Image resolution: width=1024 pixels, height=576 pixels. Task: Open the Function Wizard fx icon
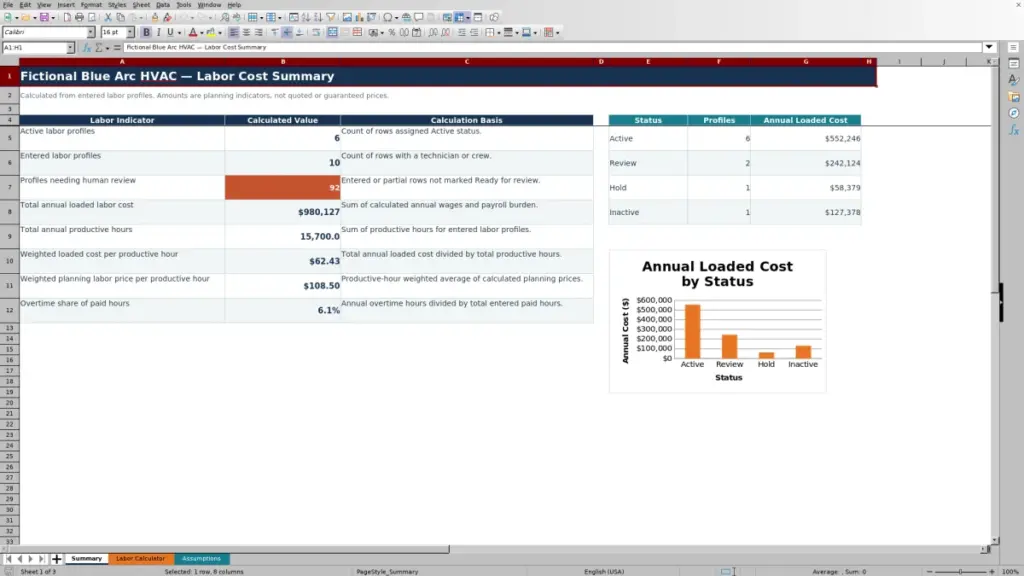pos(86,48)
